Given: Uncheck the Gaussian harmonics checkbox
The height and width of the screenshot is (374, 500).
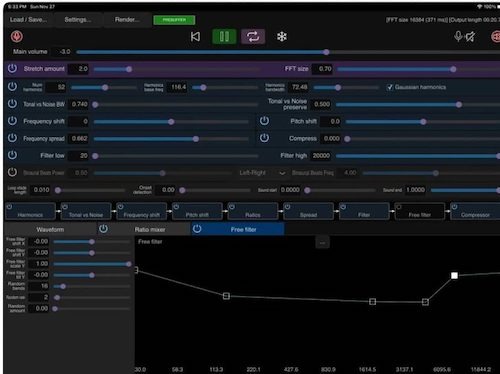Looking at the screenshot, I should (x=389, y=87).
